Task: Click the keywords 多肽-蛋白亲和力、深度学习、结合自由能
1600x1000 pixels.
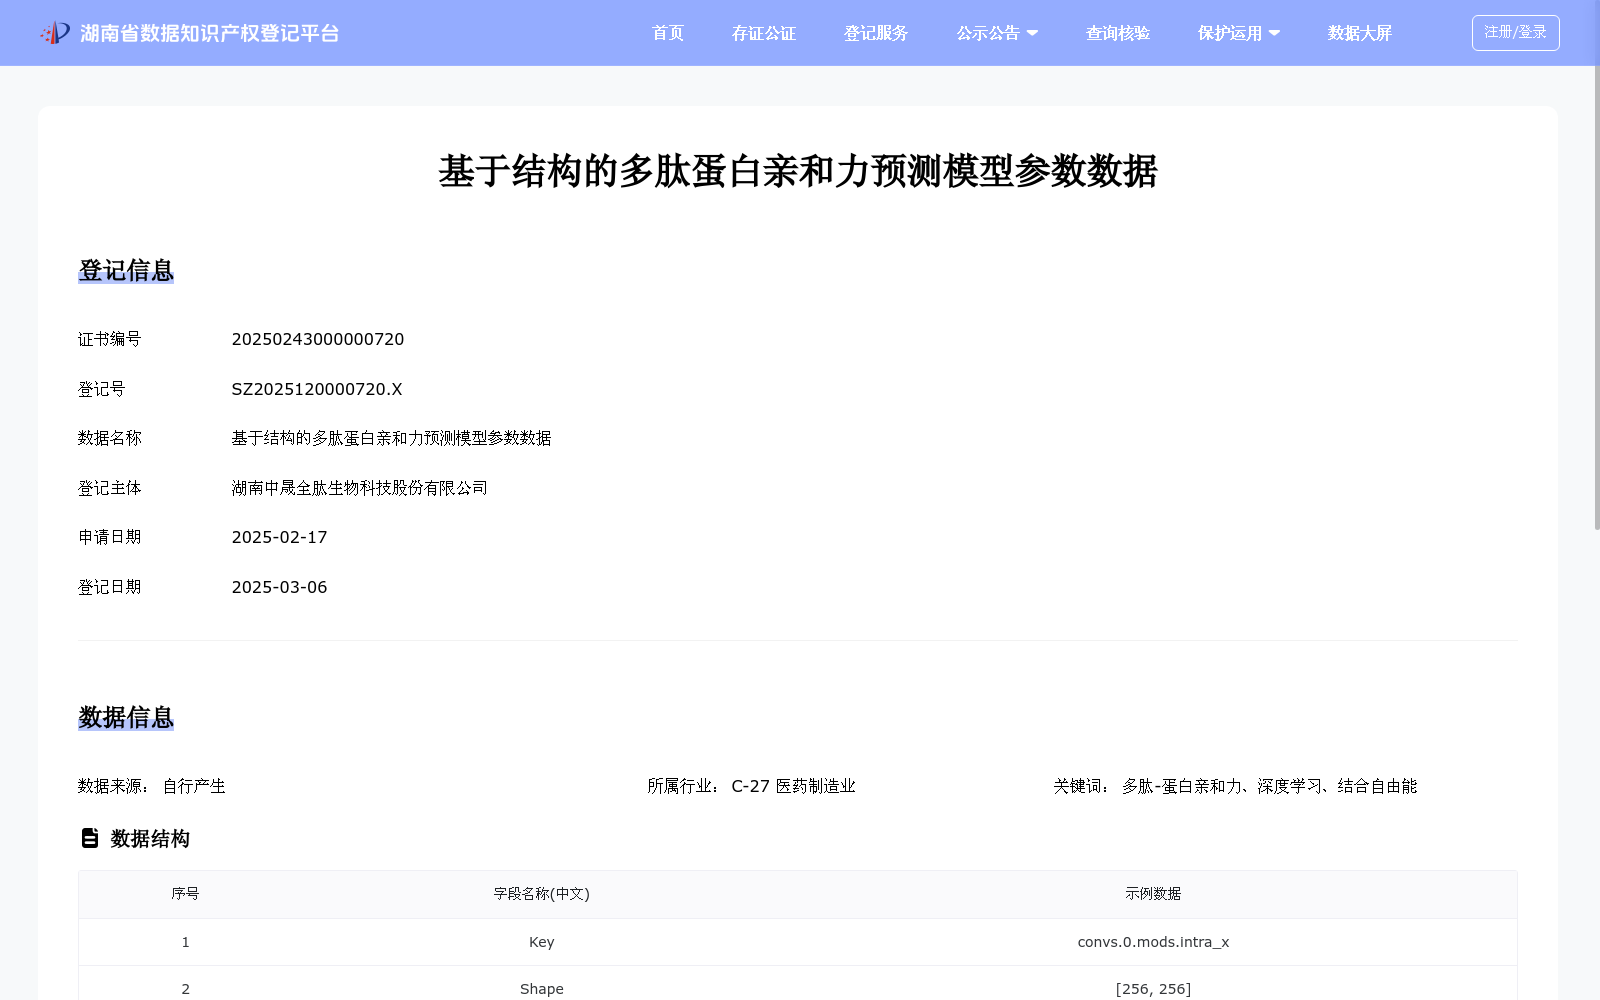Action: point(1270,786)
